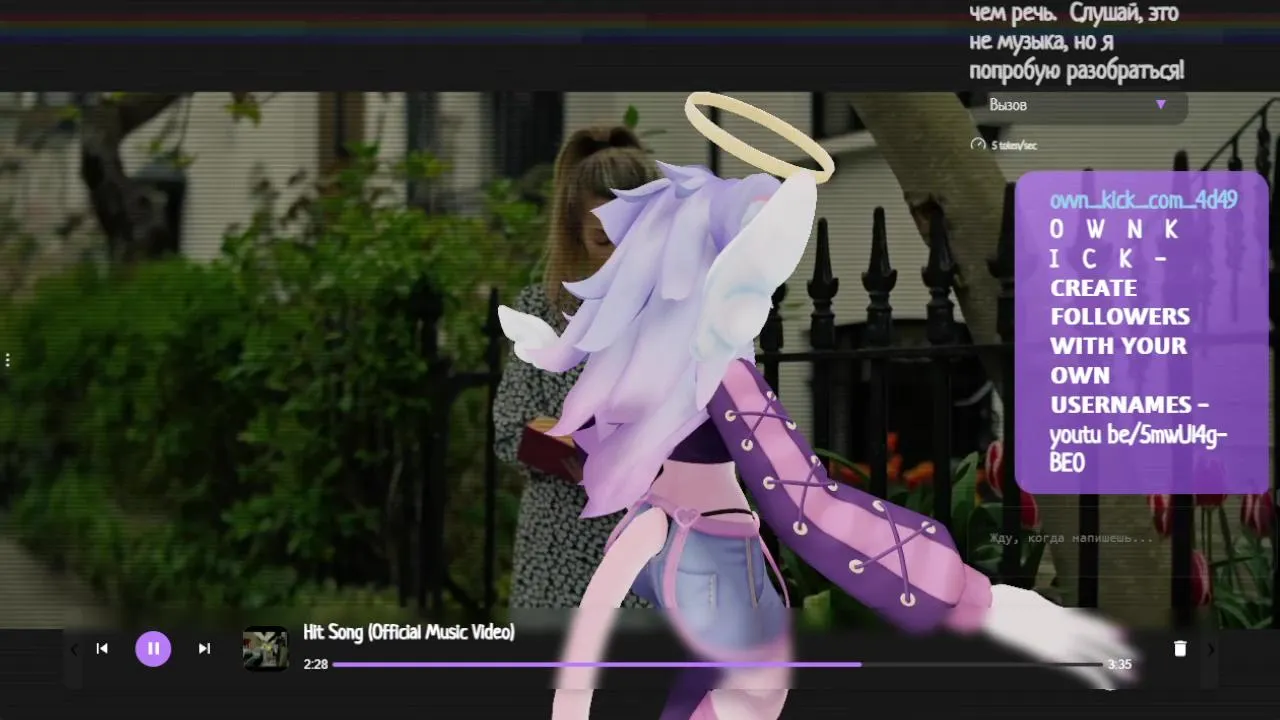Click the tokens per second gauge icon
Screen dimensions: 1280x720
tap(978, 145)
